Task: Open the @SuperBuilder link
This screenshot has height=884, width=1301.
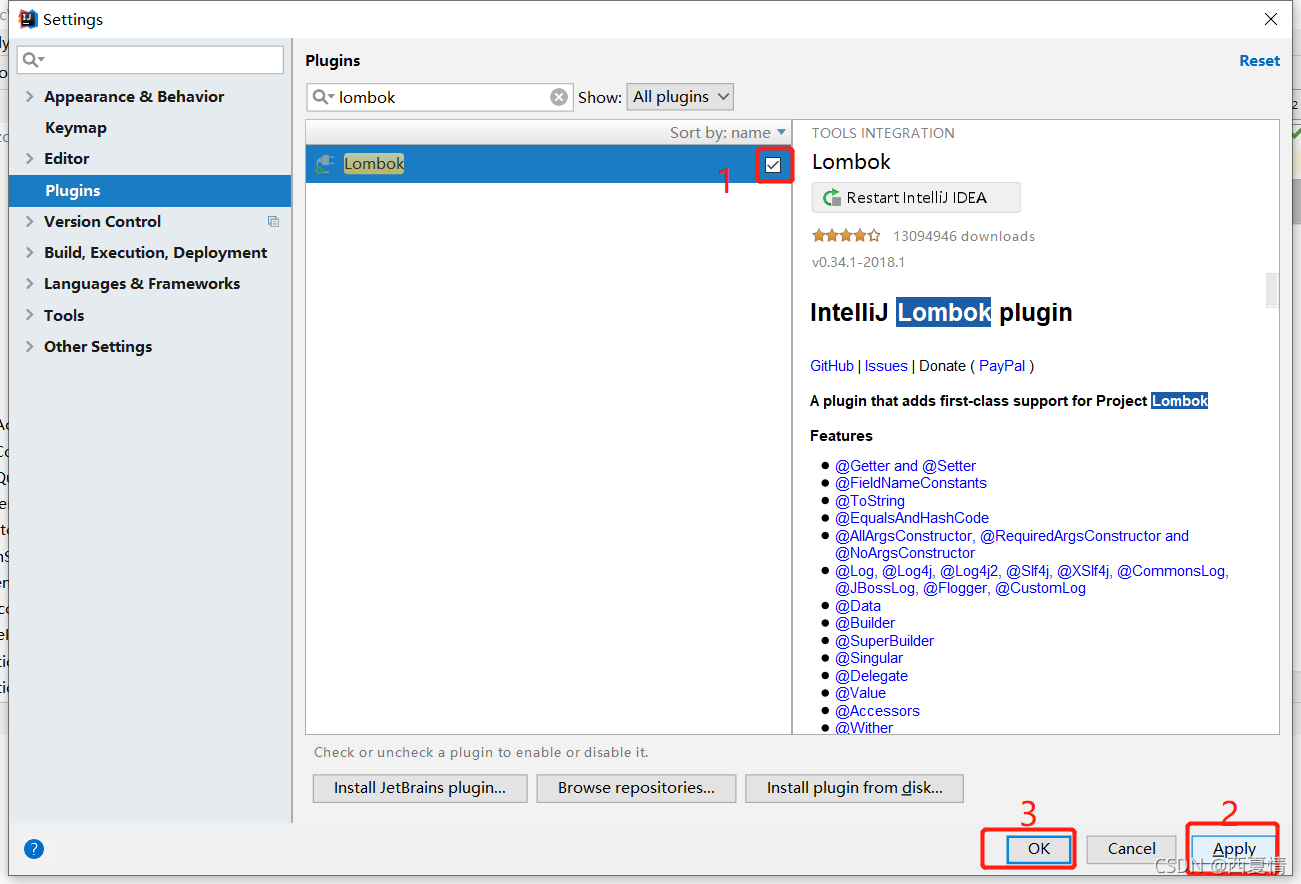Action: [885, 641]
